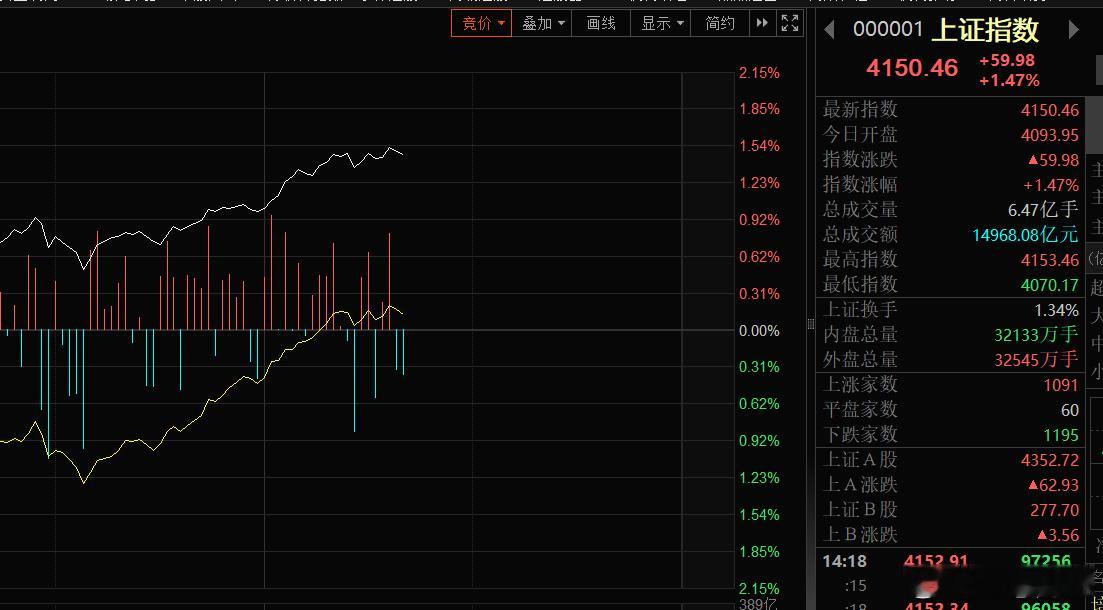The width and height of the screenshot is (1103, 610).
Task: Click 下跌家数 value 1195
Action: click(x=1061, y=435)
